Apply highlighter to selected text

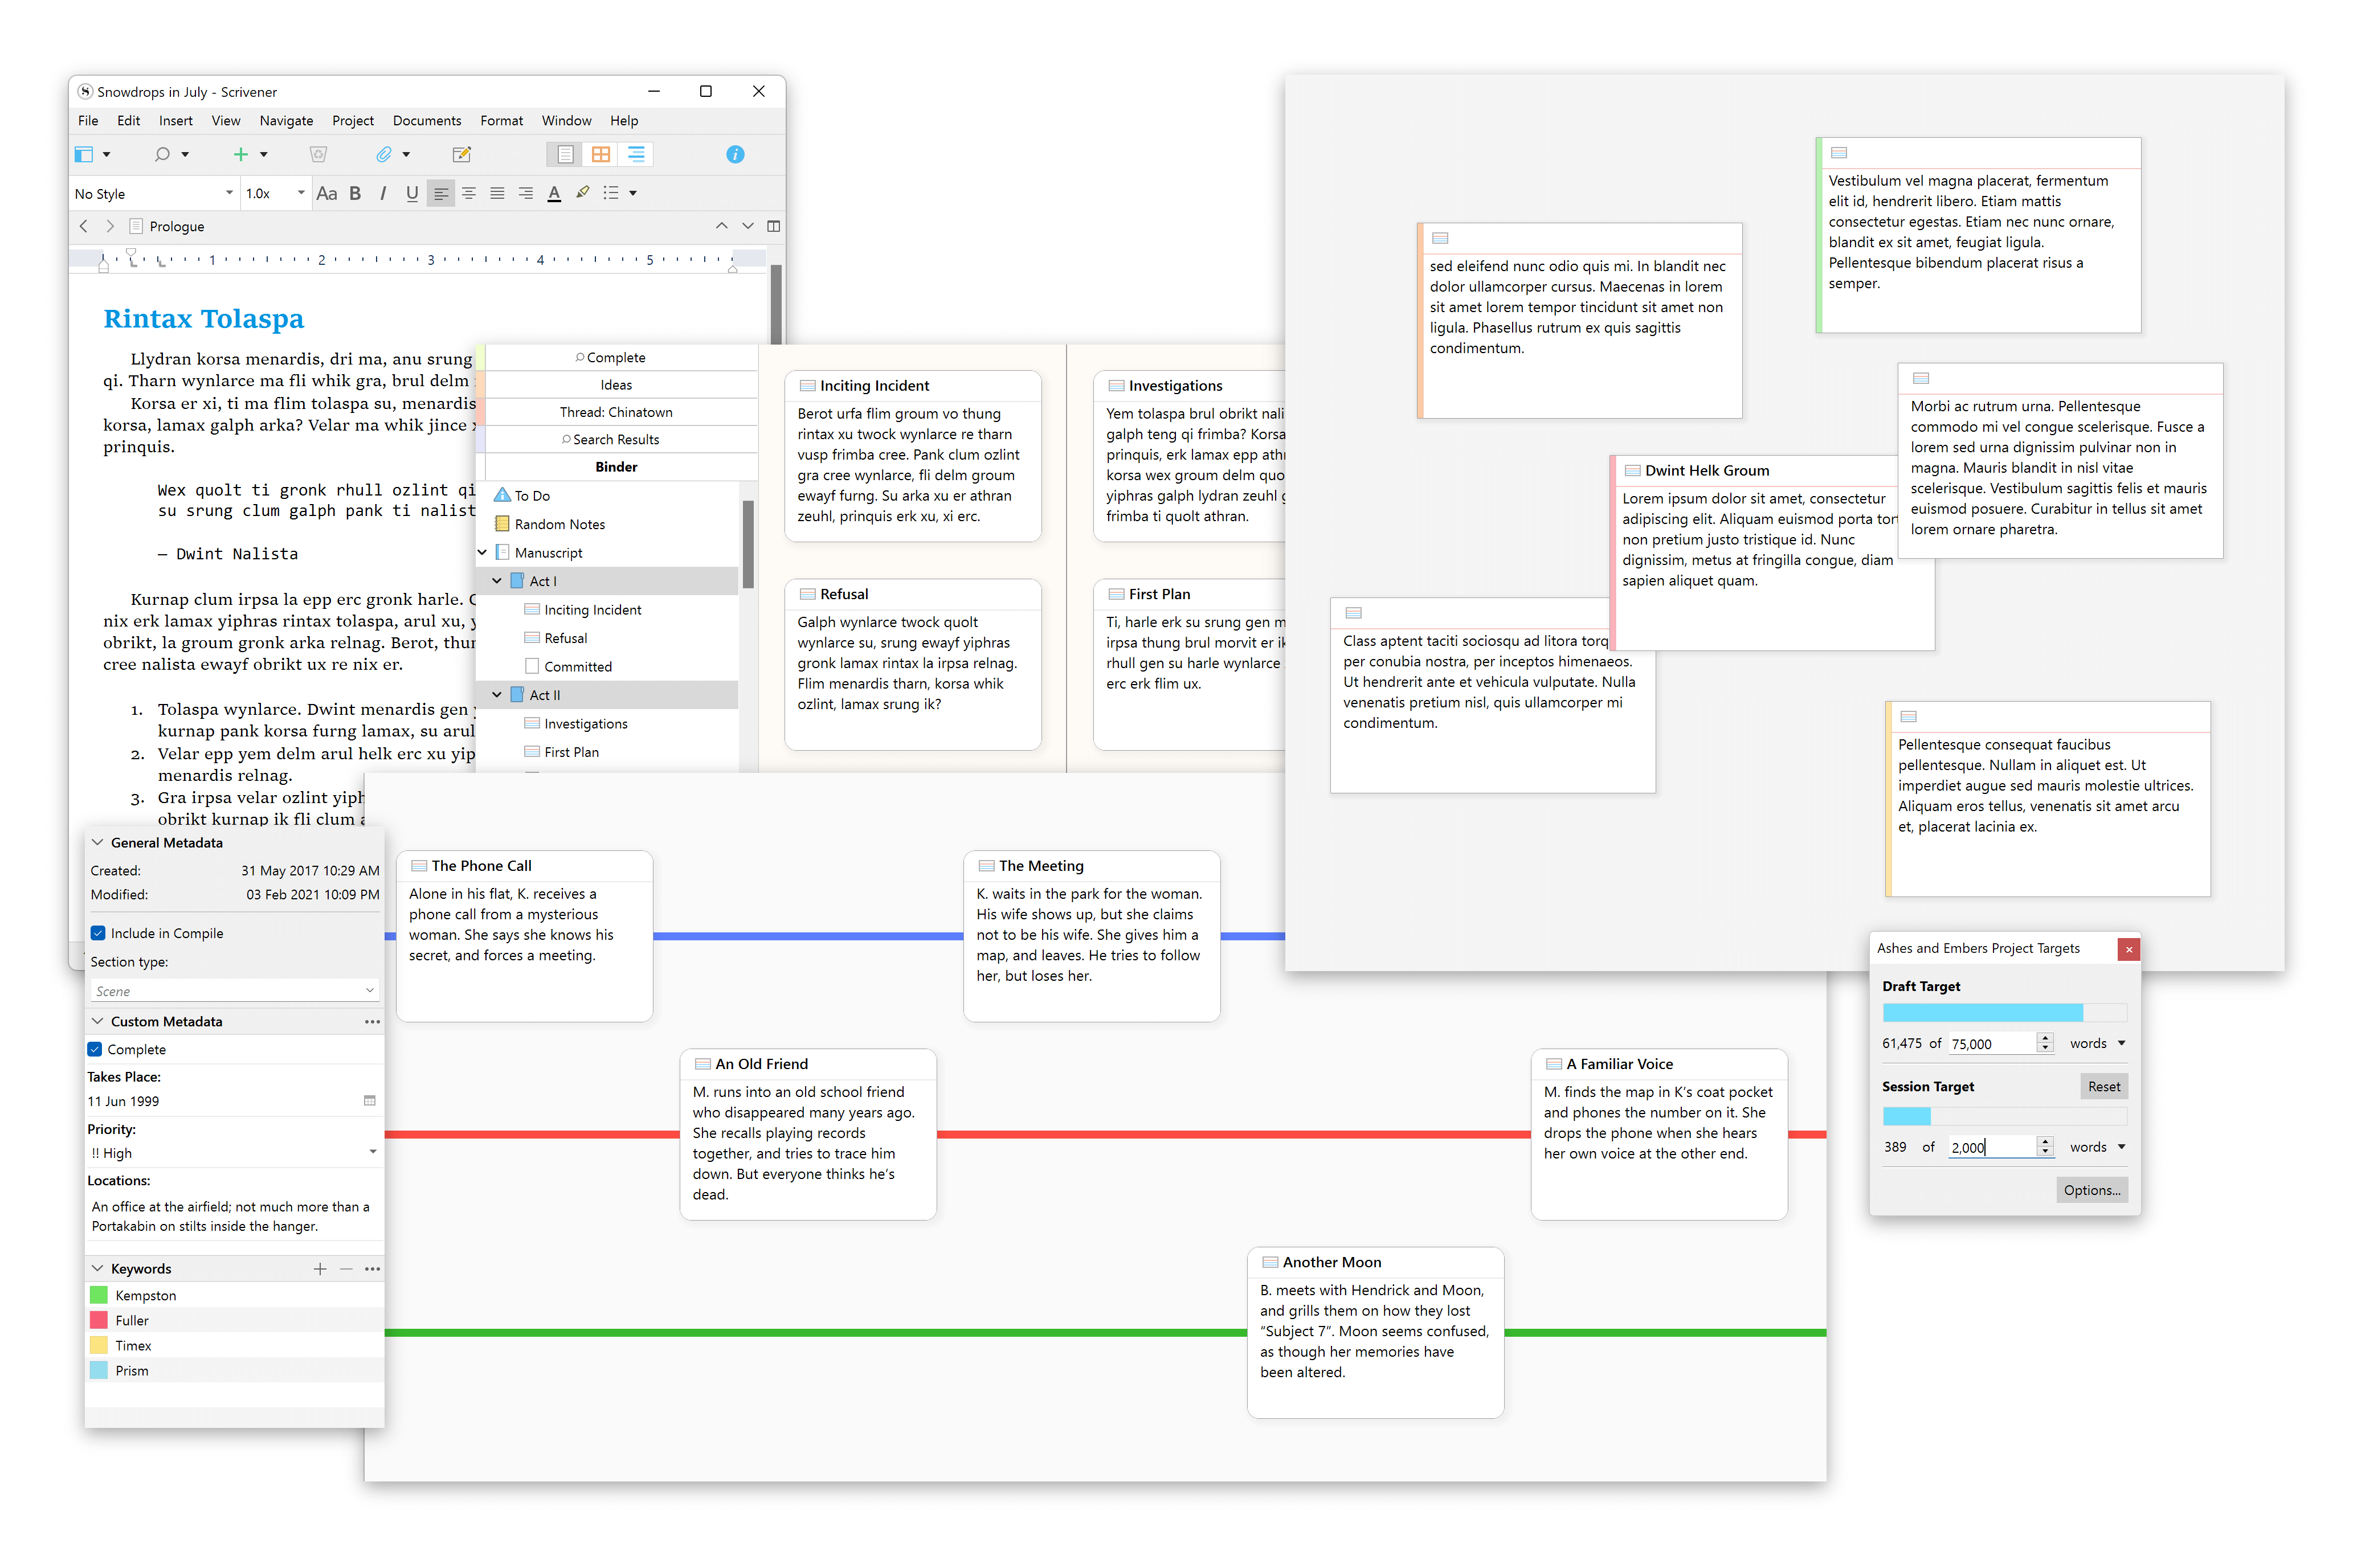582,193
